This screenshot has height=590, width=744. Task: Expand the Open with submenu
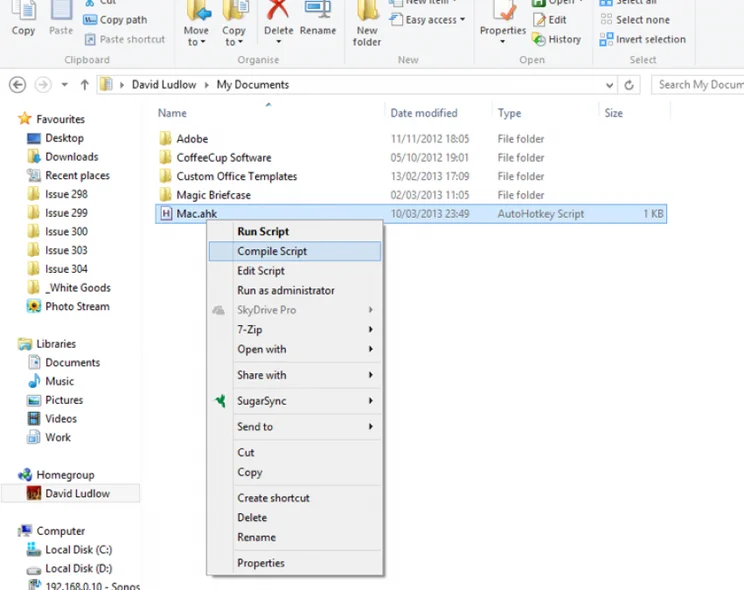[295, 349]
